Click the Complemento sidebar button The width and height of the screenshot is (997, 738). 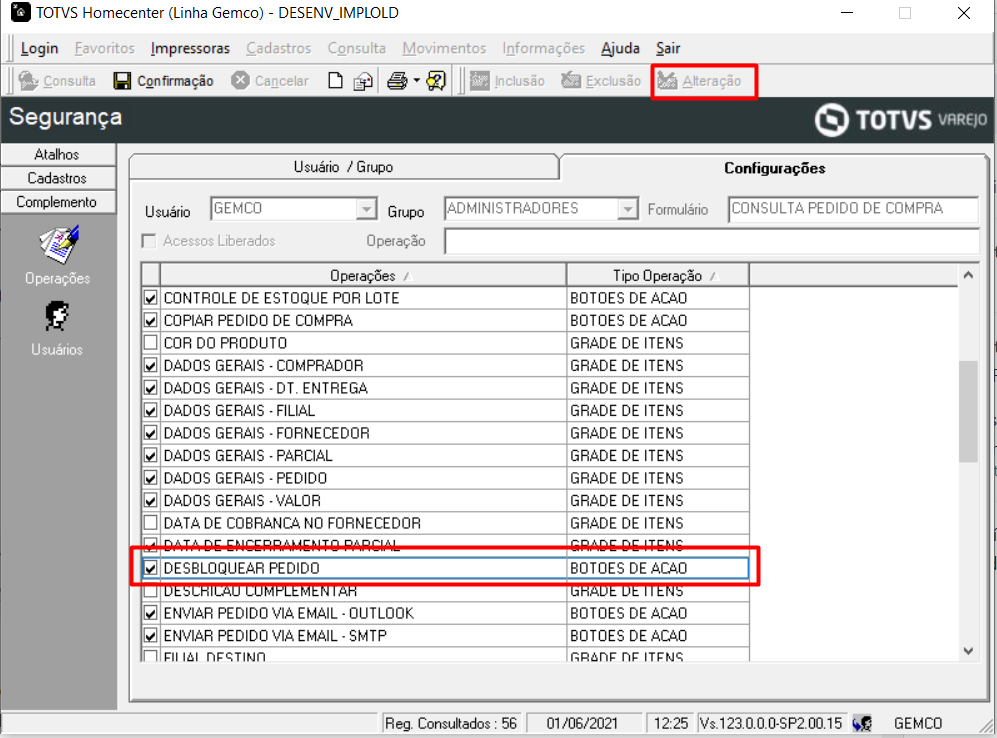click(57, 202)
